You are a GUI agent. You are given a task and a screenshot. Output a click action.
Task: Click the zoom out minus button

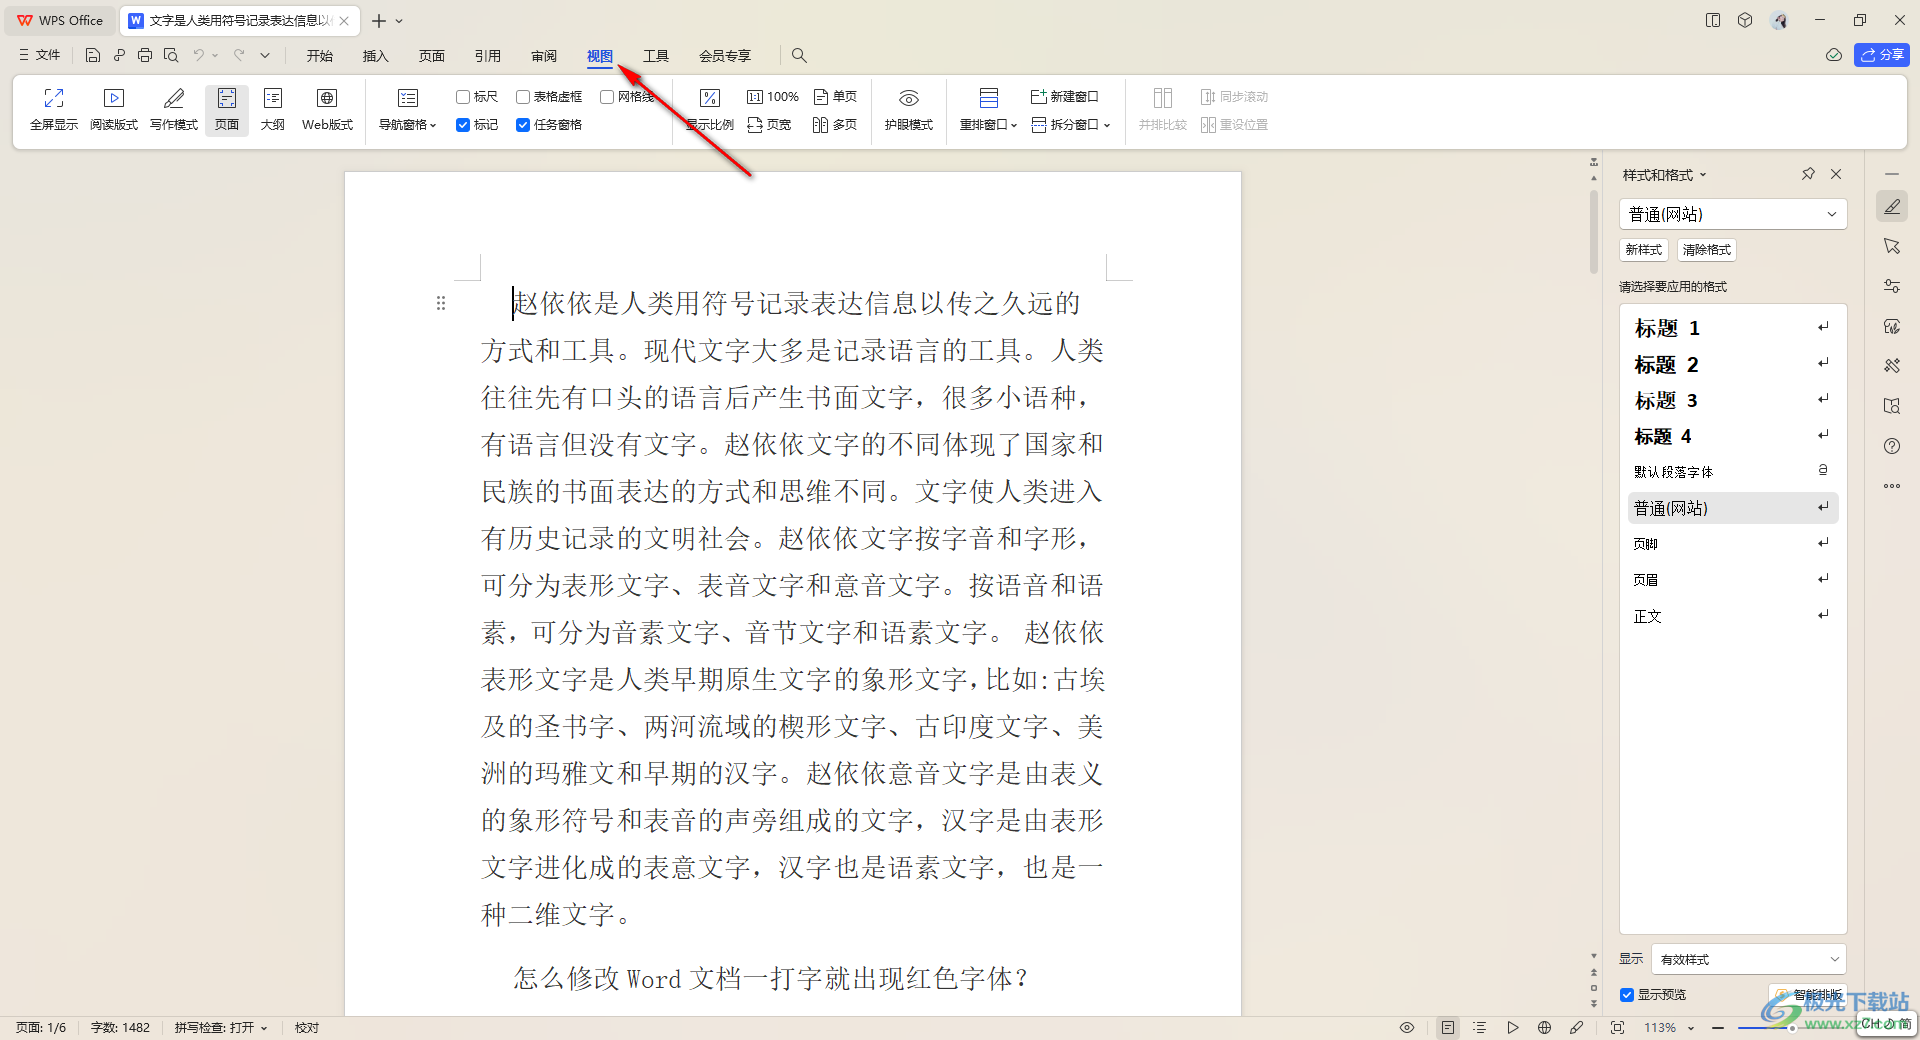pyautogui.click(x=1718, y=1027)
